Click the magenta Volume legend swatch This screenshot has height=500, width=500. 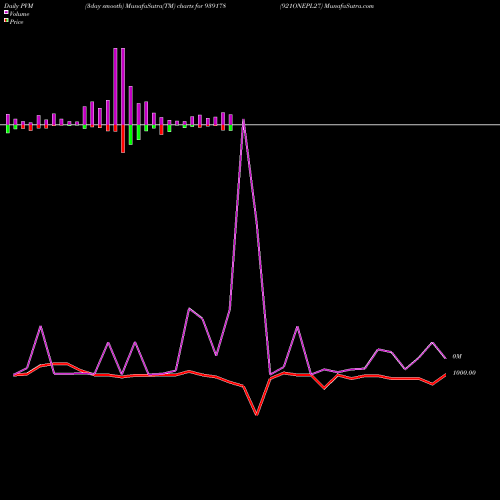point(6,12)
